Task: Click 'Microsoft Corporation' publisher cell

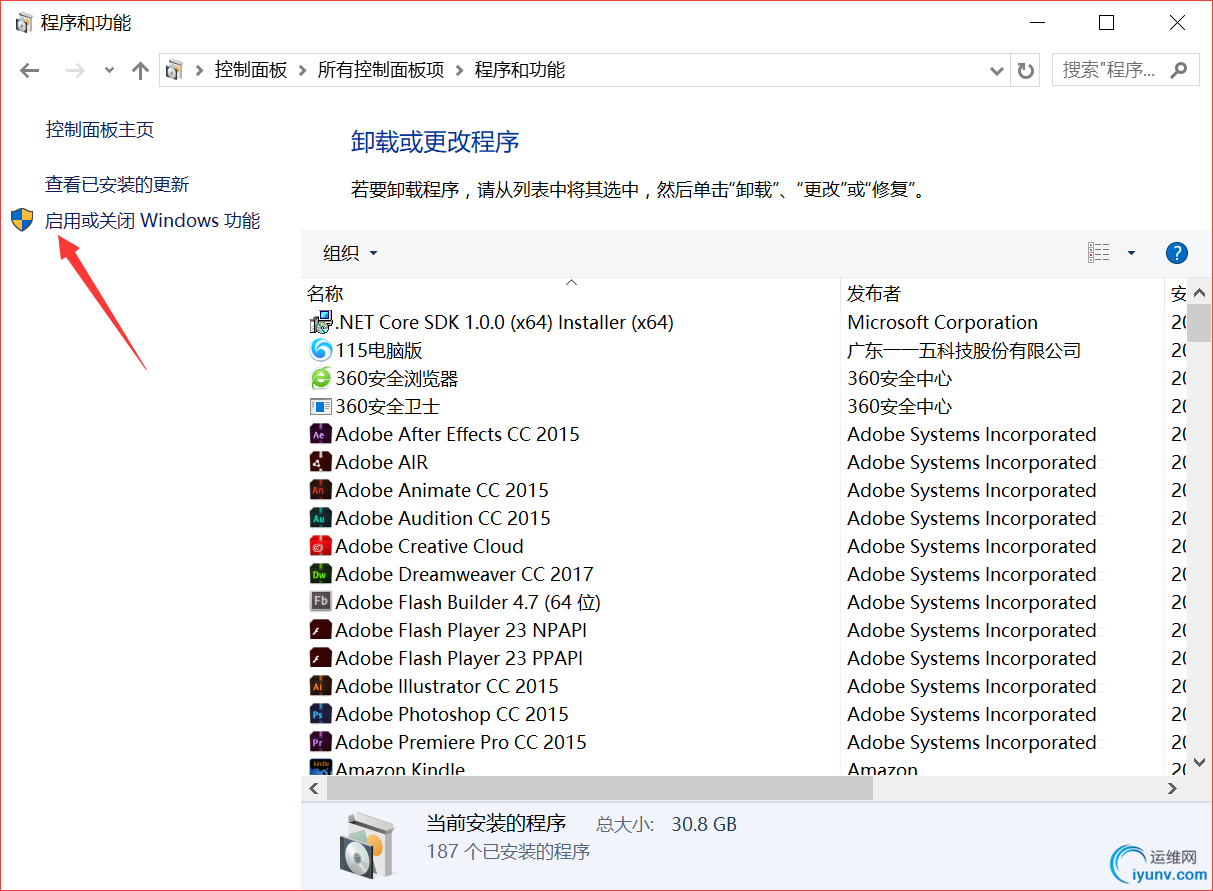Action: point(943,322)
